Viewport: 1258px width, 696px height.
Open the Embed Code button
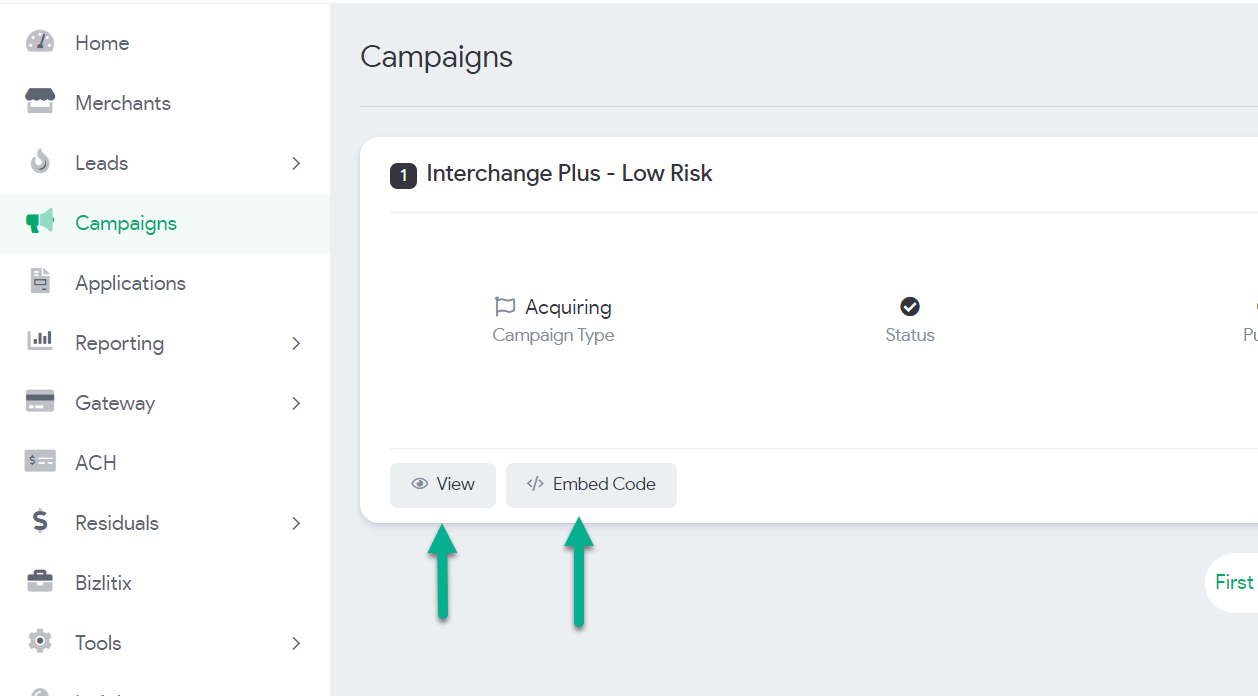(x=591, y=485)
